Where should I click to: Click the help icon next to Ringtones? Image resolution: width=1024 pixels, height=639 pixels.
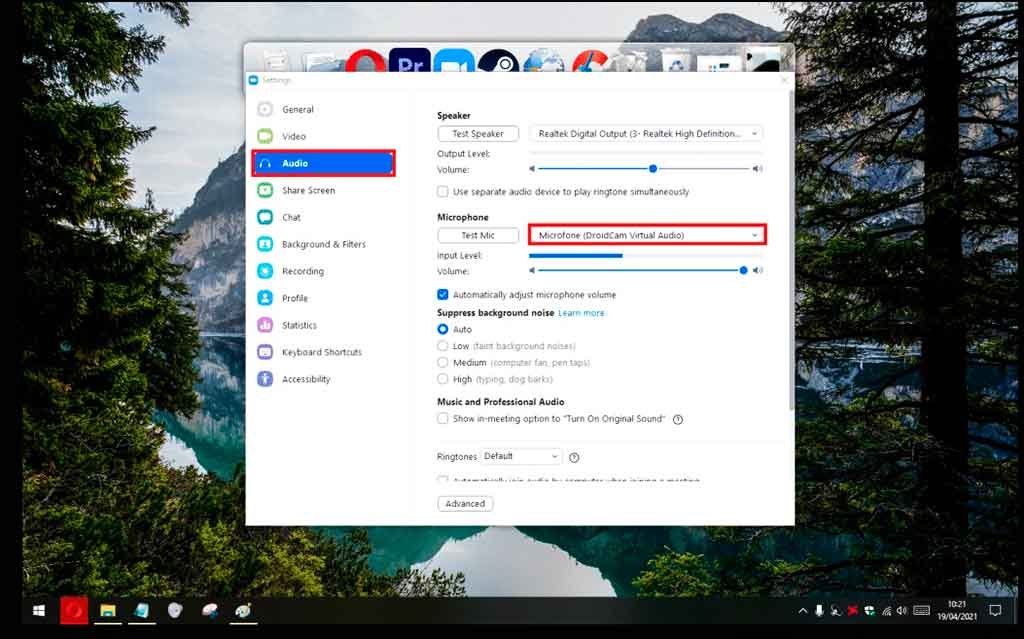coord(574,458)
